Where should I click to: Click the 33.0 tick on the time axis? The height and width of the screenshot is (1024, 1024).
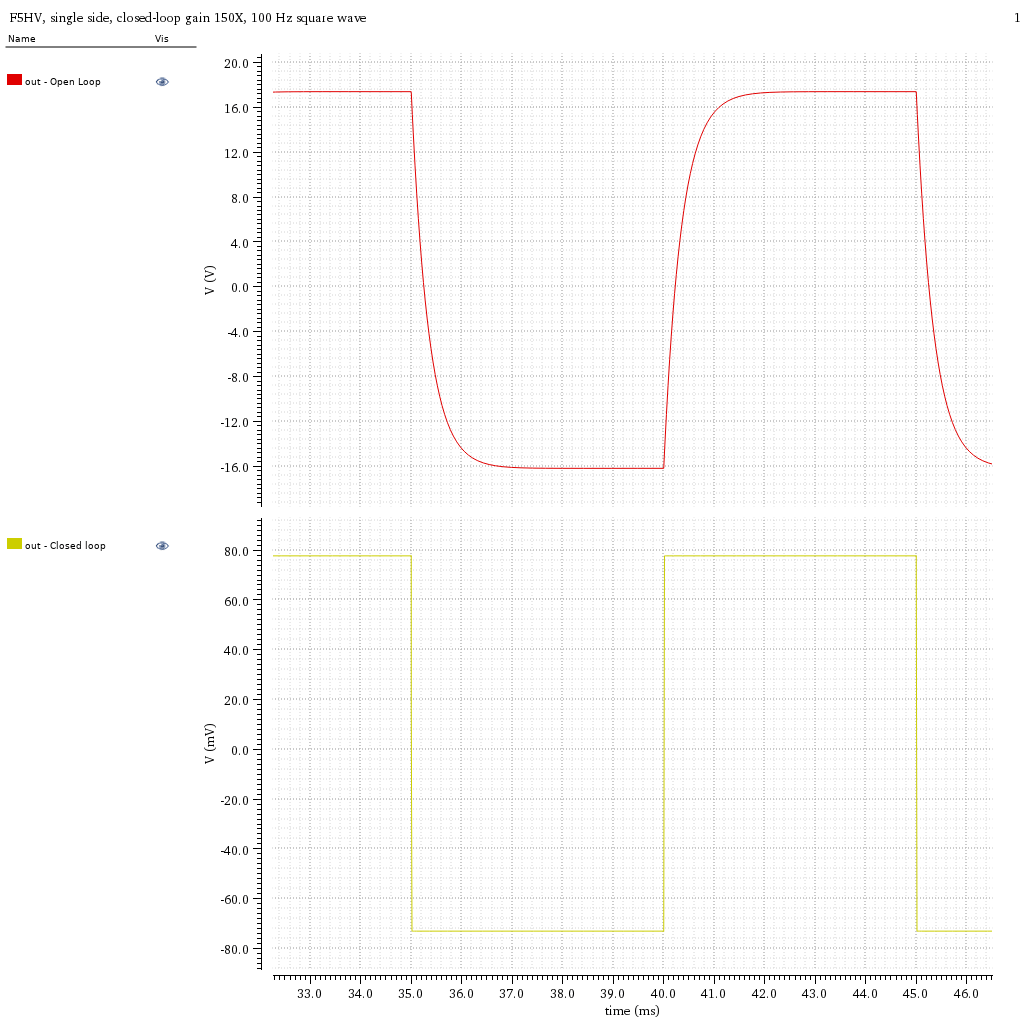[x=309, y=993]
